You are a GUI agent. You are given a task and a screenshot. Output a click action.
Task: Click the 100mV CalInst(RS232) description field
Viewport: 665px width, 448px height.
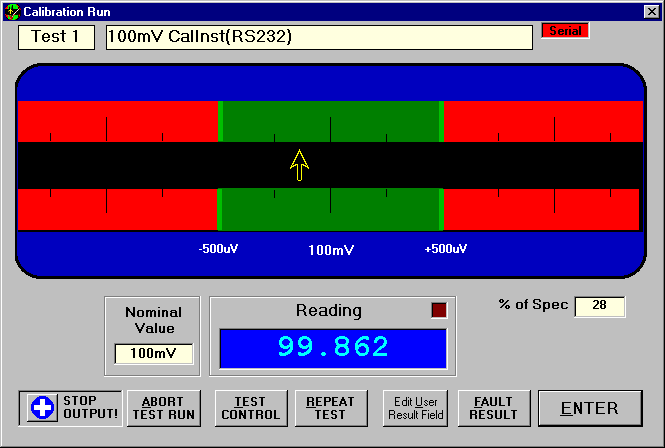(319, 37)
